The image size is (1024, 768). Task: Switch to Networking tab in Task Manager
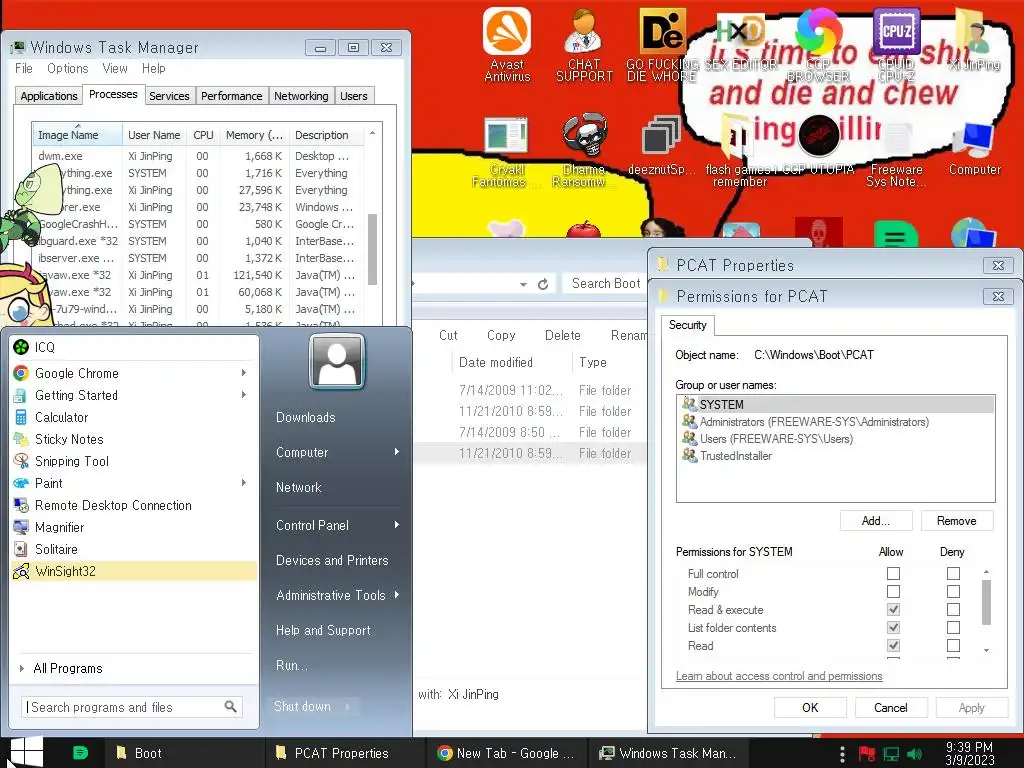pos(301,96)
